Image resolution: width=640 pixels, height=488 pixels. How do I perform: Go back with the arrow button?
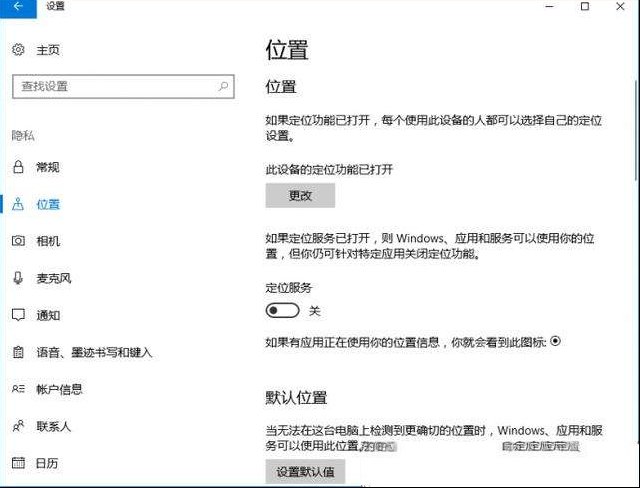[x=18, y=7]
